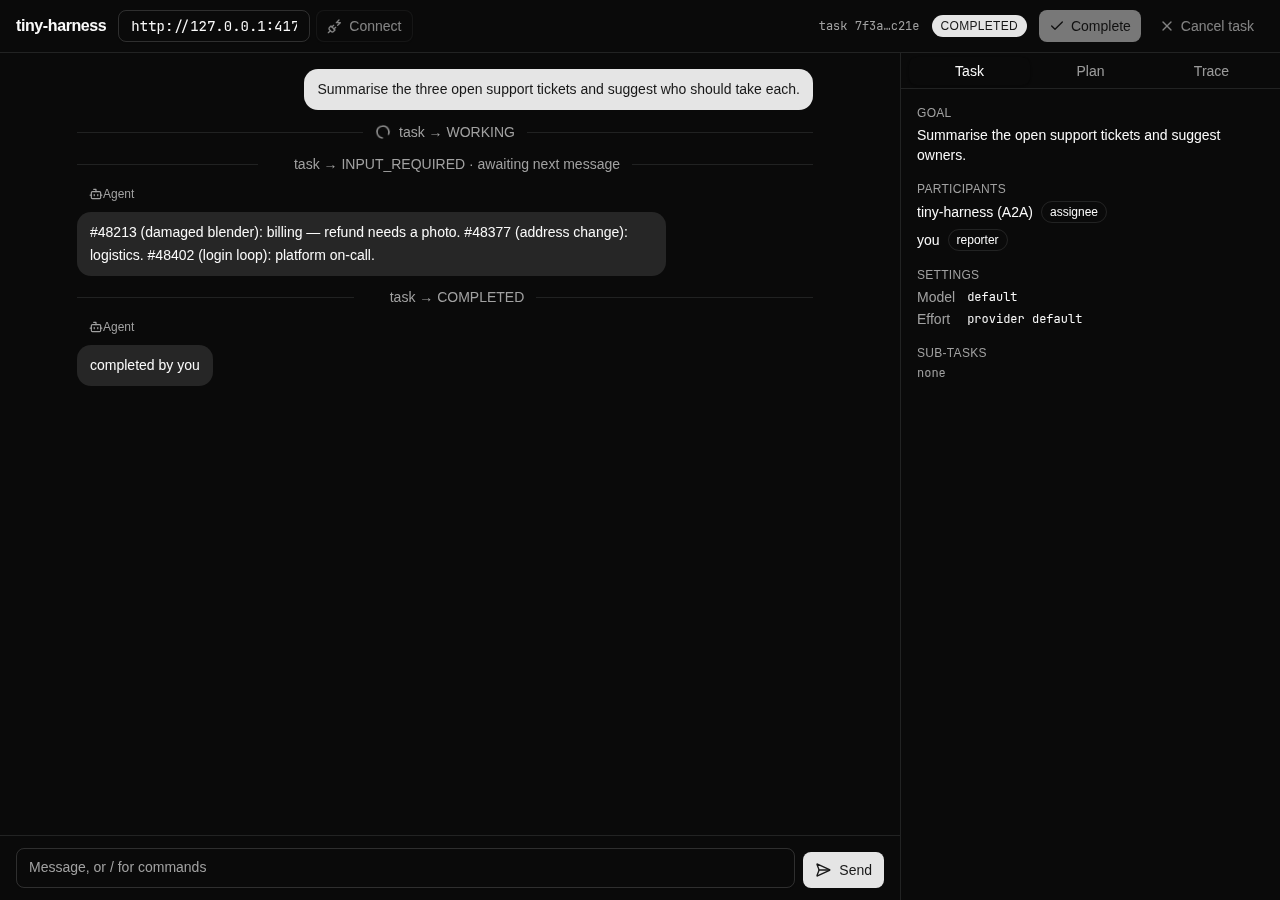This screenshot has height=900, width=1280.
Task: Click the assignee badge
Action: tap(1074, 212)
